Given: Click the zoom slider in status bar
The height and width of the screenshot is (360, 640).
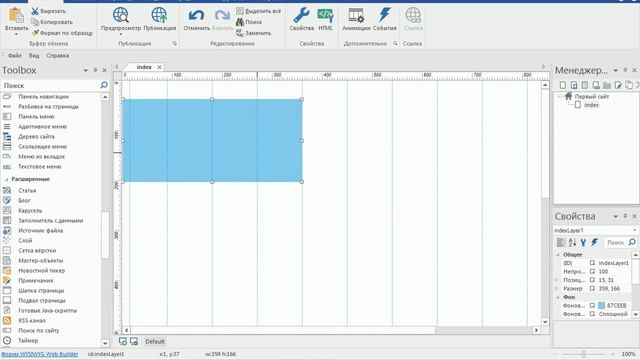Looking at the screenshot, I should (584, 354).
